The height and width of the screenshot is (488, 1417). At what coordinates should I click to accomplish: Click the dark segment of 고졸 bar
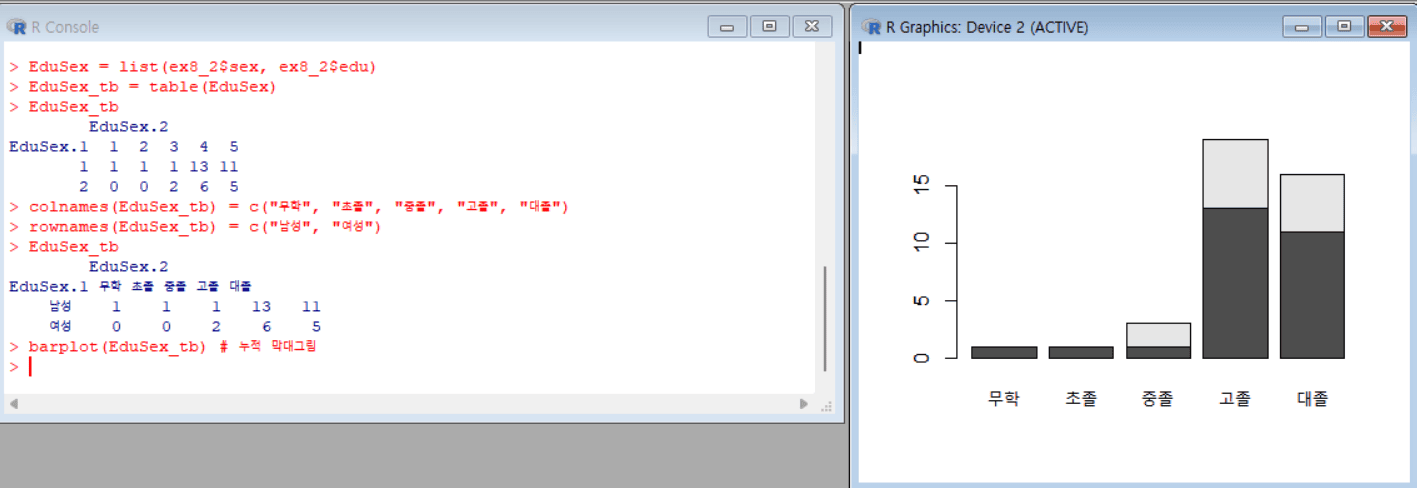click(x=1235, y=283)
